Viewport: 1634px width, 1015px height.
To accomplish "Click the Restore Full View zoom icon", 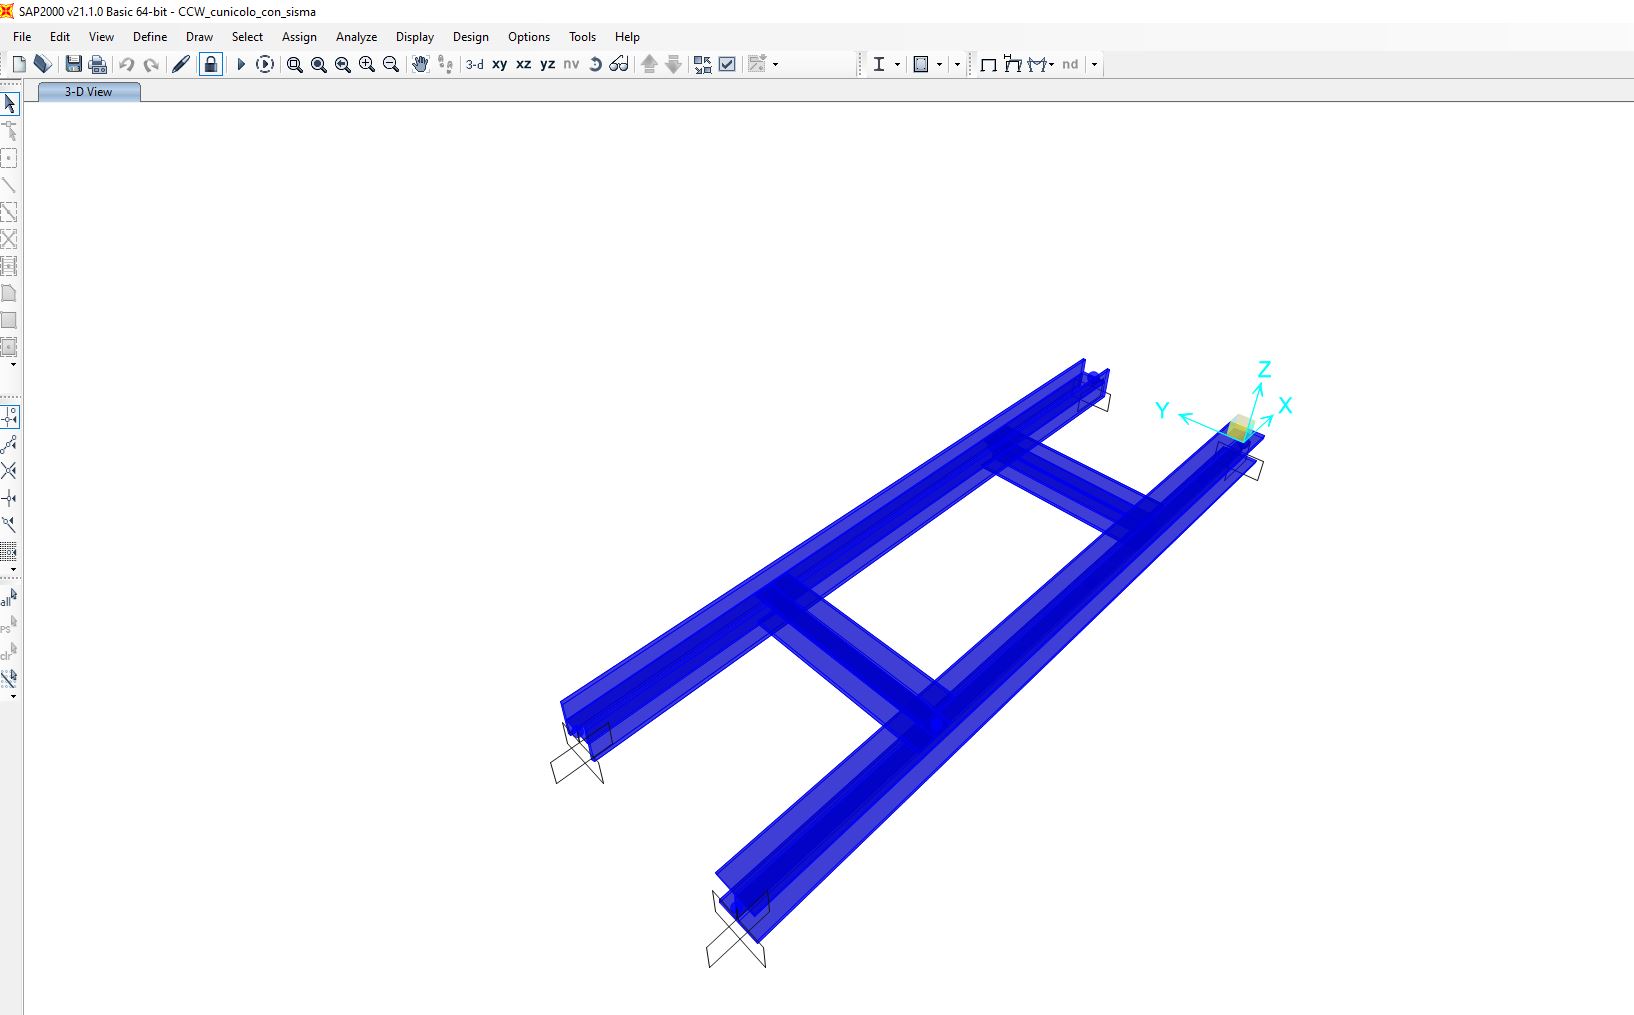I will click(x=319, y=64).
